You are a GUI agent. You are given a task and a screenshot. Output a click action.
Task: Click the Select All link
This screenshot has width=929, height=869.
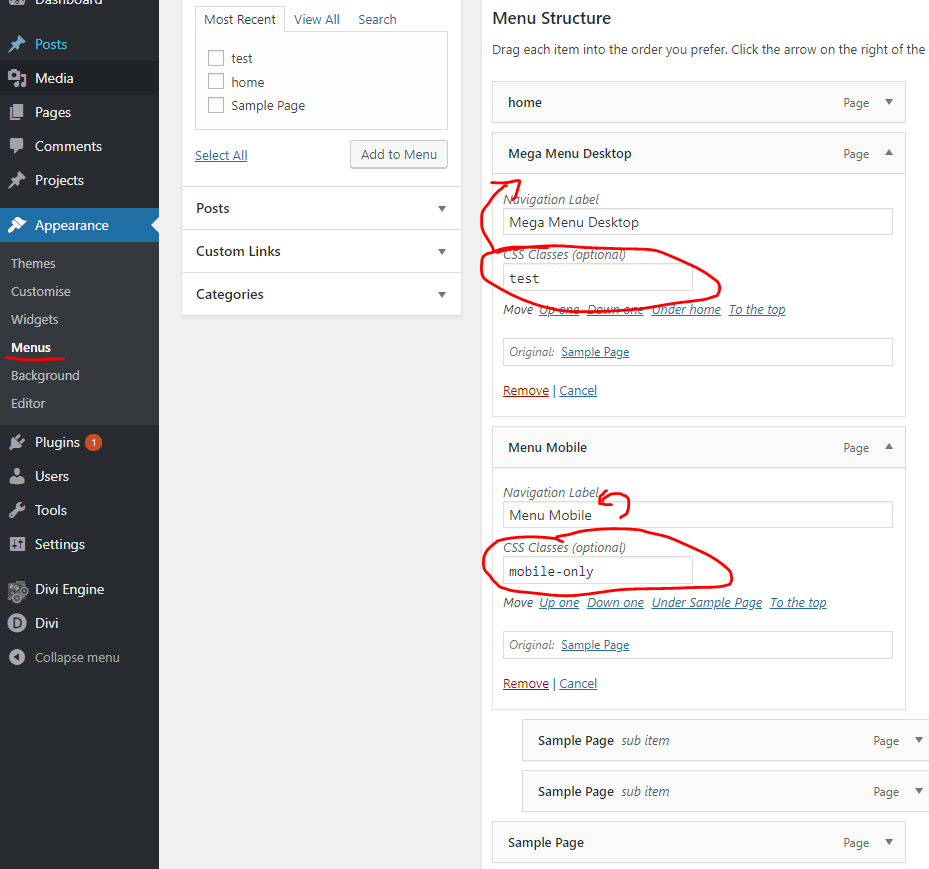221,155
